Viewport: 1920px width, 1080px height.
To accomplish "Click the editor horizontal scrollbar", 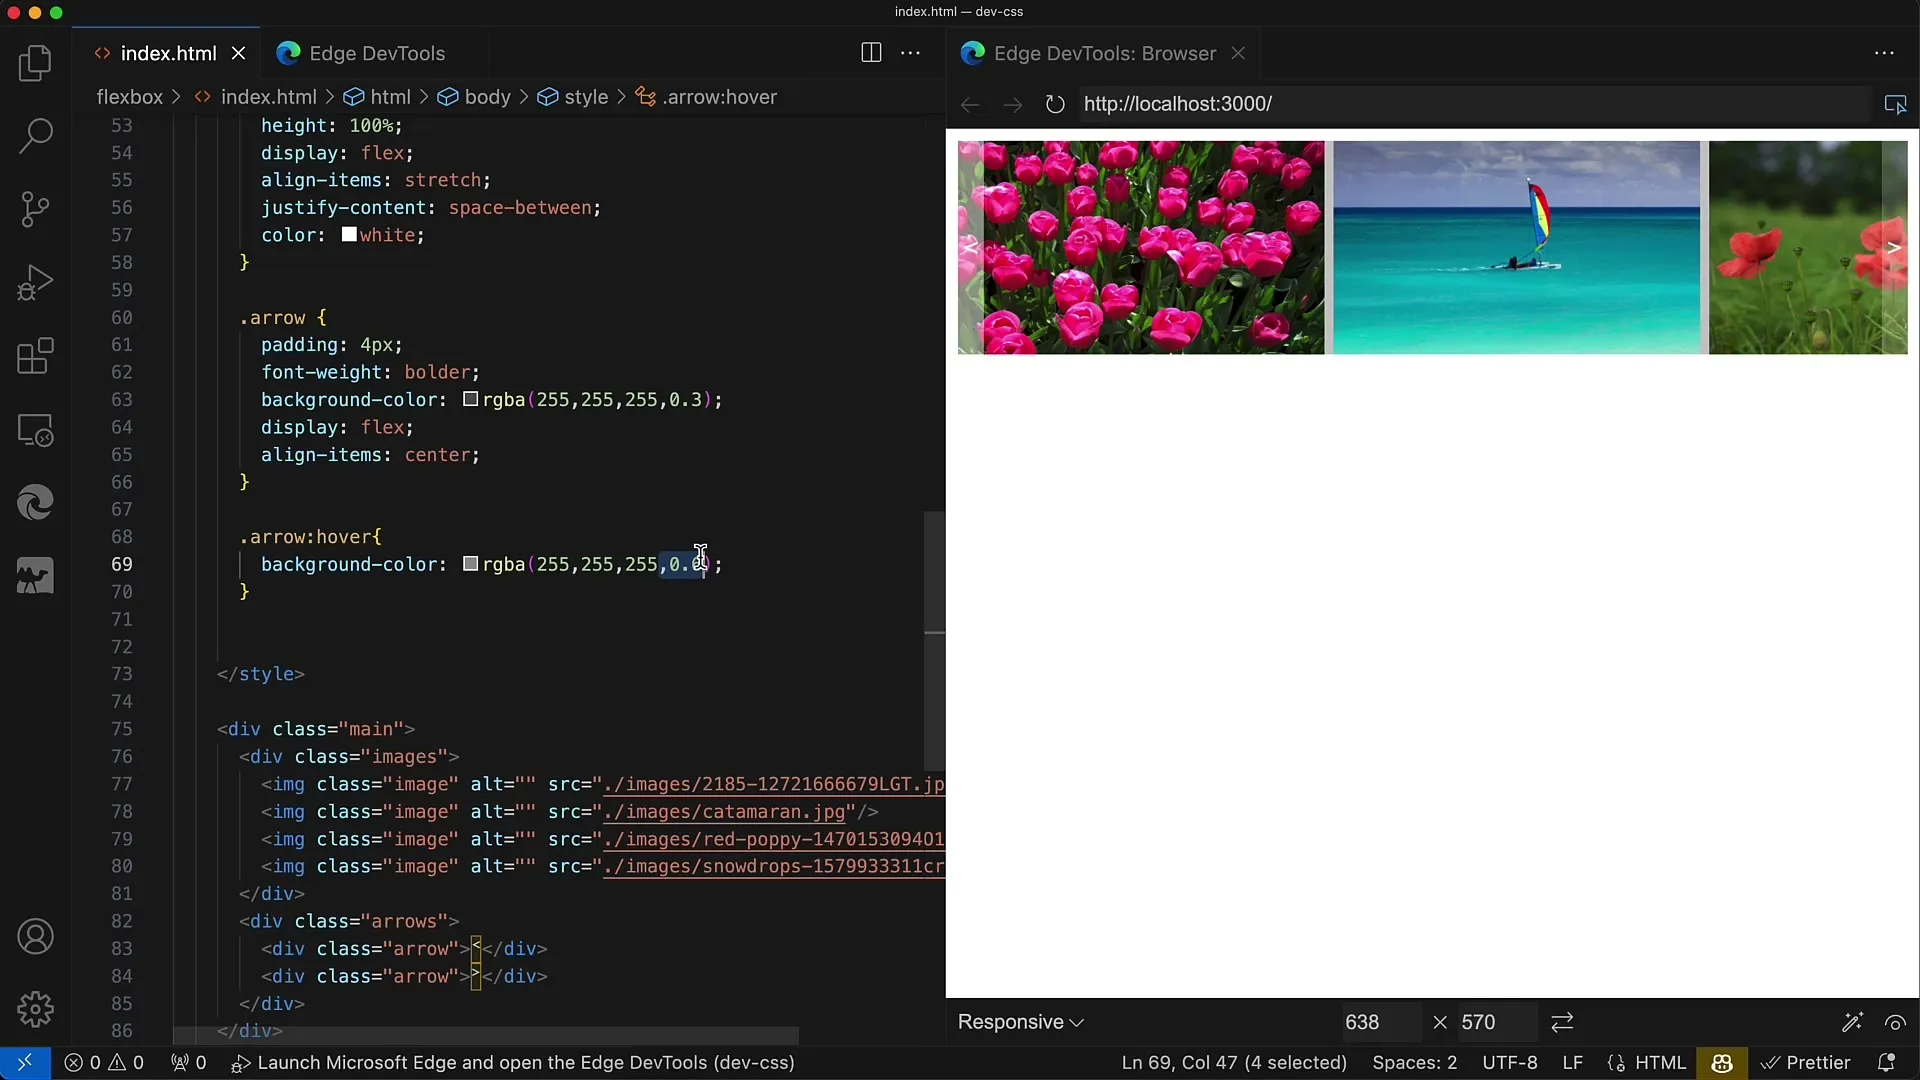I will 486,1036.
